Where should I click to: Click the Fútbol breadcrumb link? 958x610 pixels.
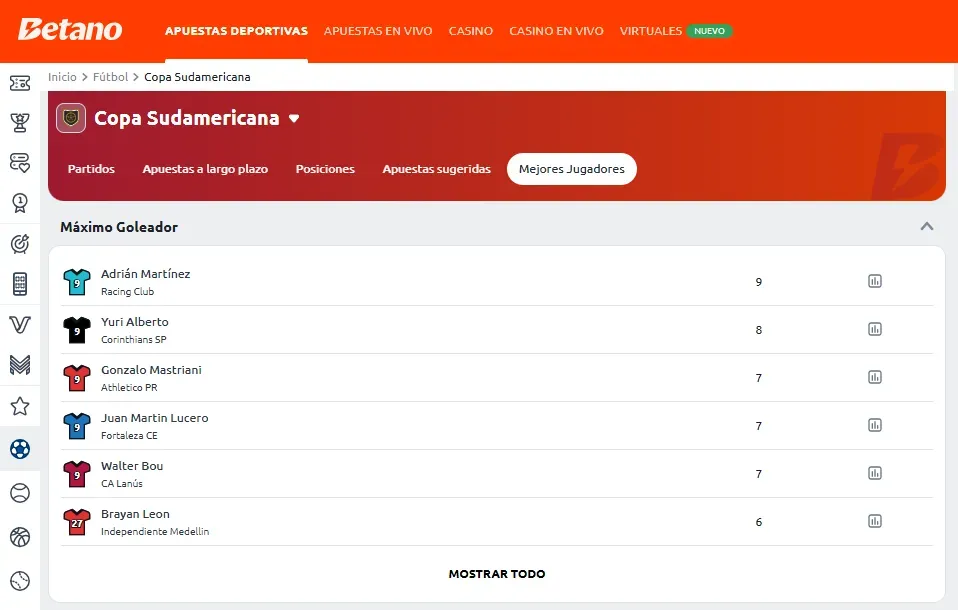(111, 77)
